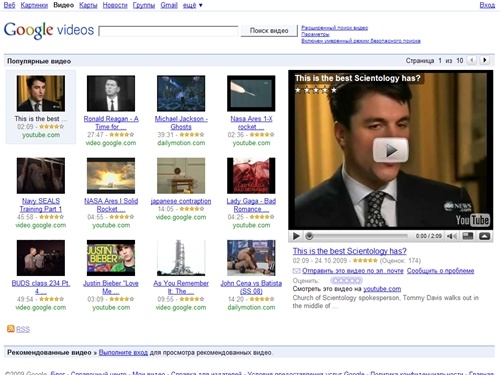
Task: Select BUDS class 234 thumbnail
Action: coord(41,258)
